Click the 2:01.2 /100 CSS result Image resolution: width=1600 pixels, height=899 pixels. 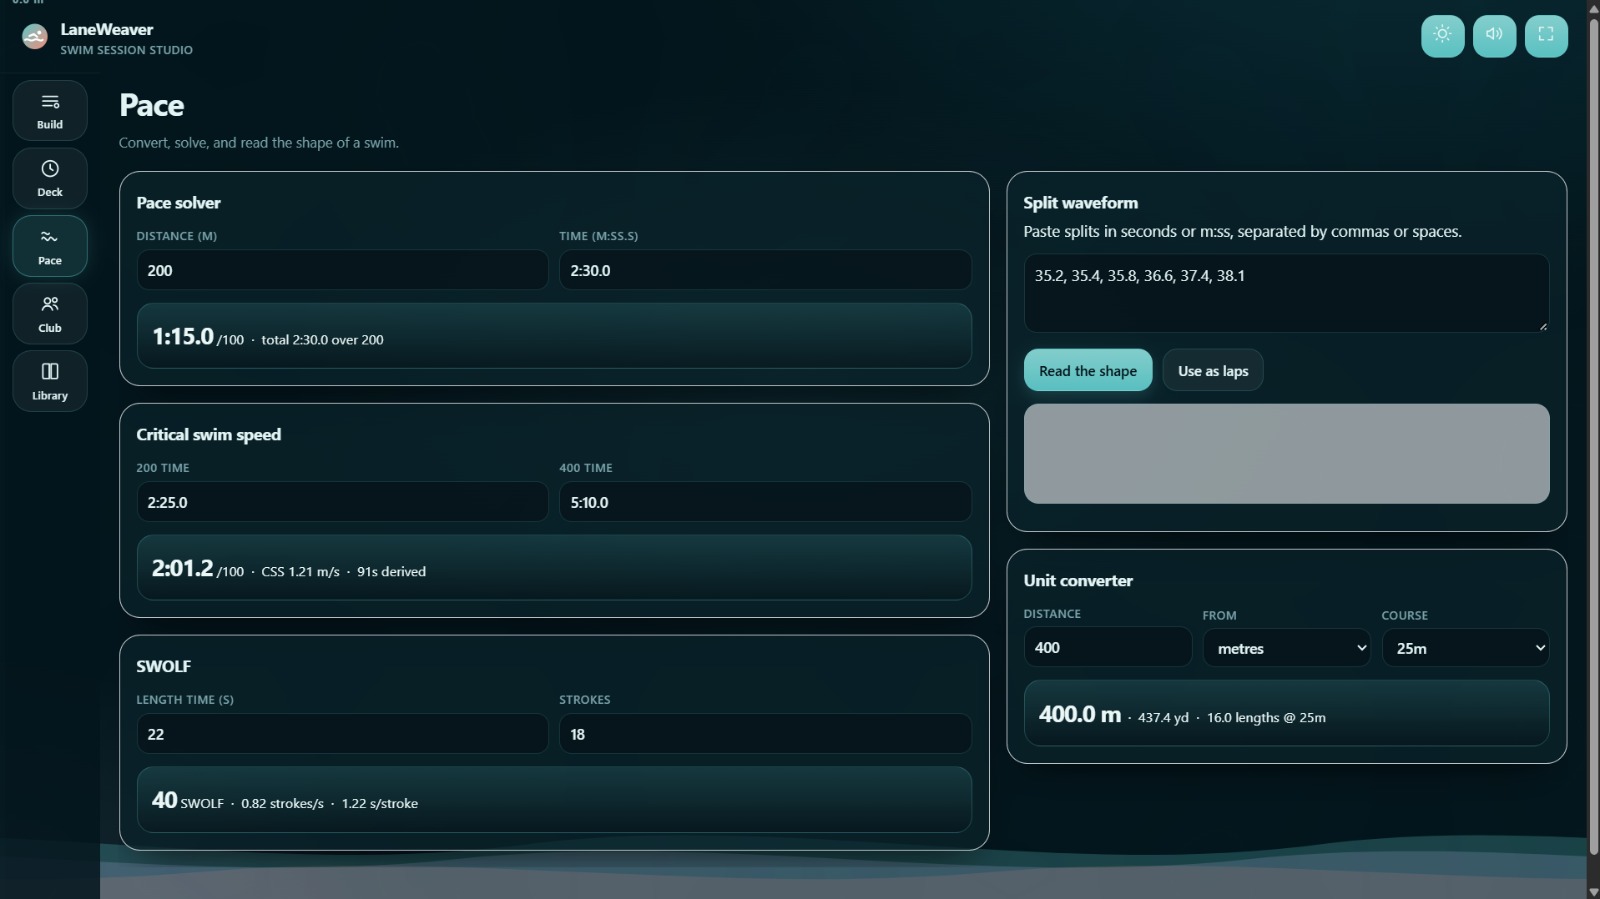[554, 568]
